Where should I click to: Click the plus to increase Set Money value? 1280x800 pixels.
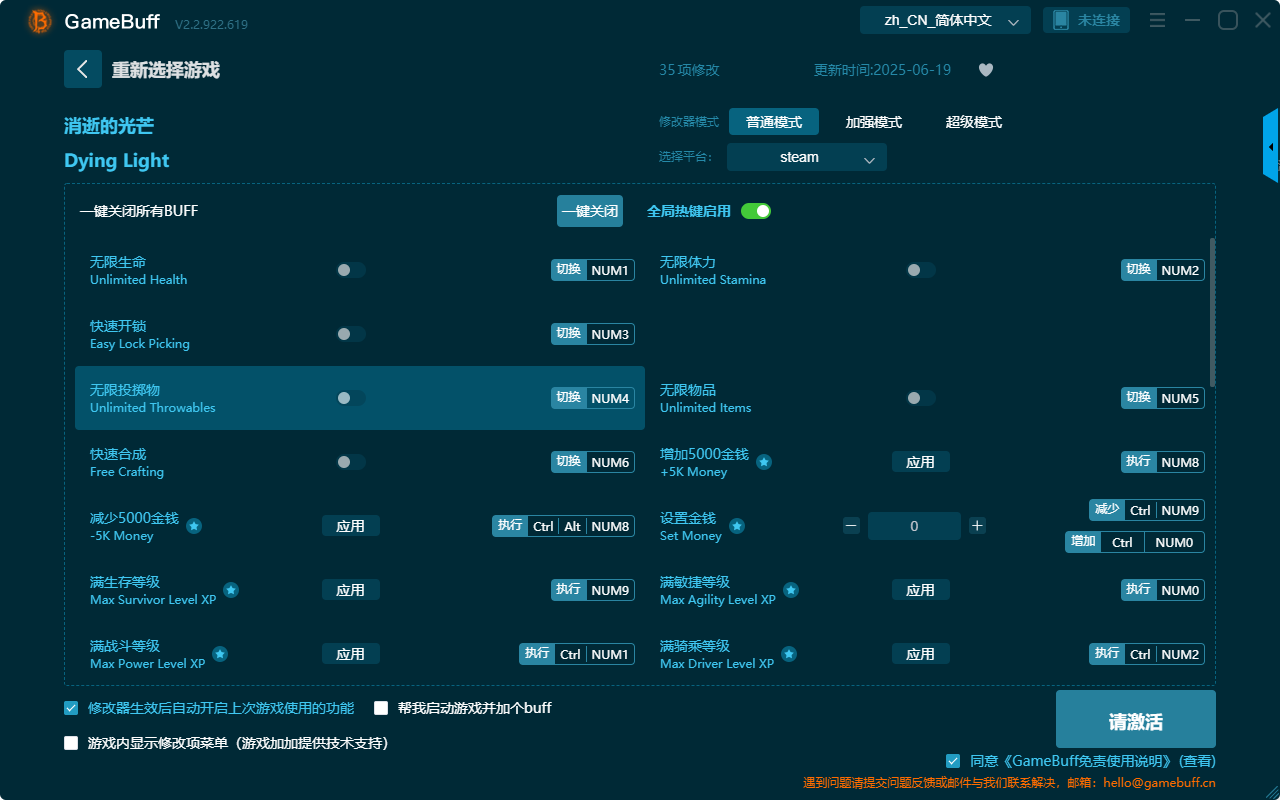pos(977,525)
